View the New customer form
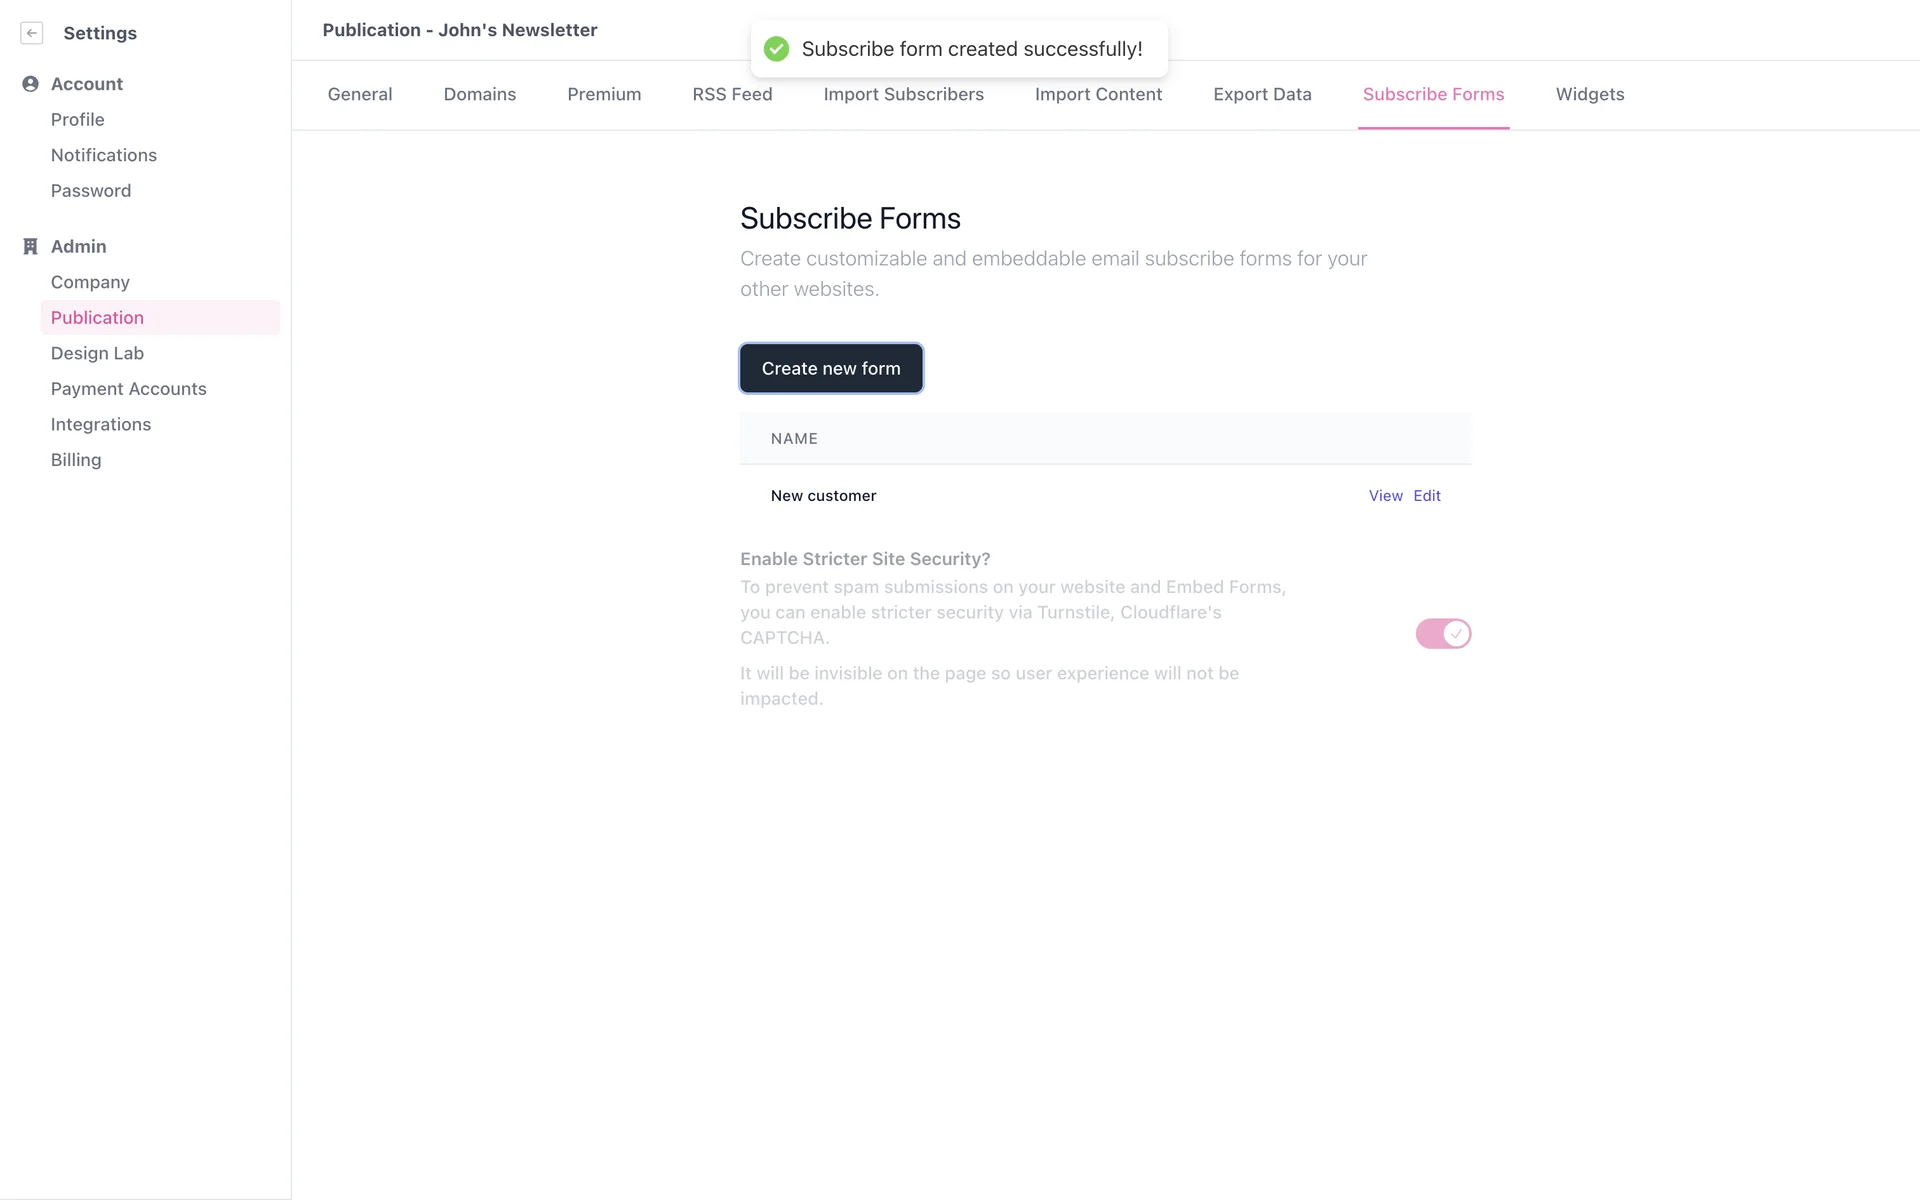1920x1200 pixels. [1385, 496]
